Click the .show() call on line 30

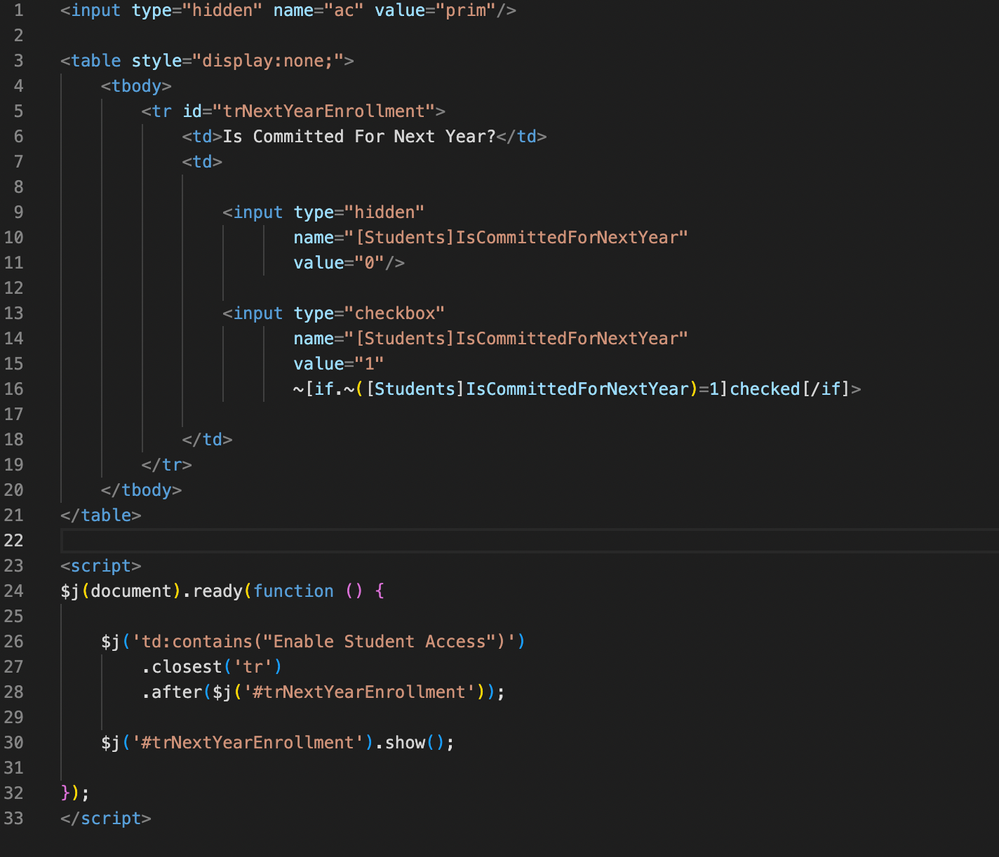coord(410,742)
